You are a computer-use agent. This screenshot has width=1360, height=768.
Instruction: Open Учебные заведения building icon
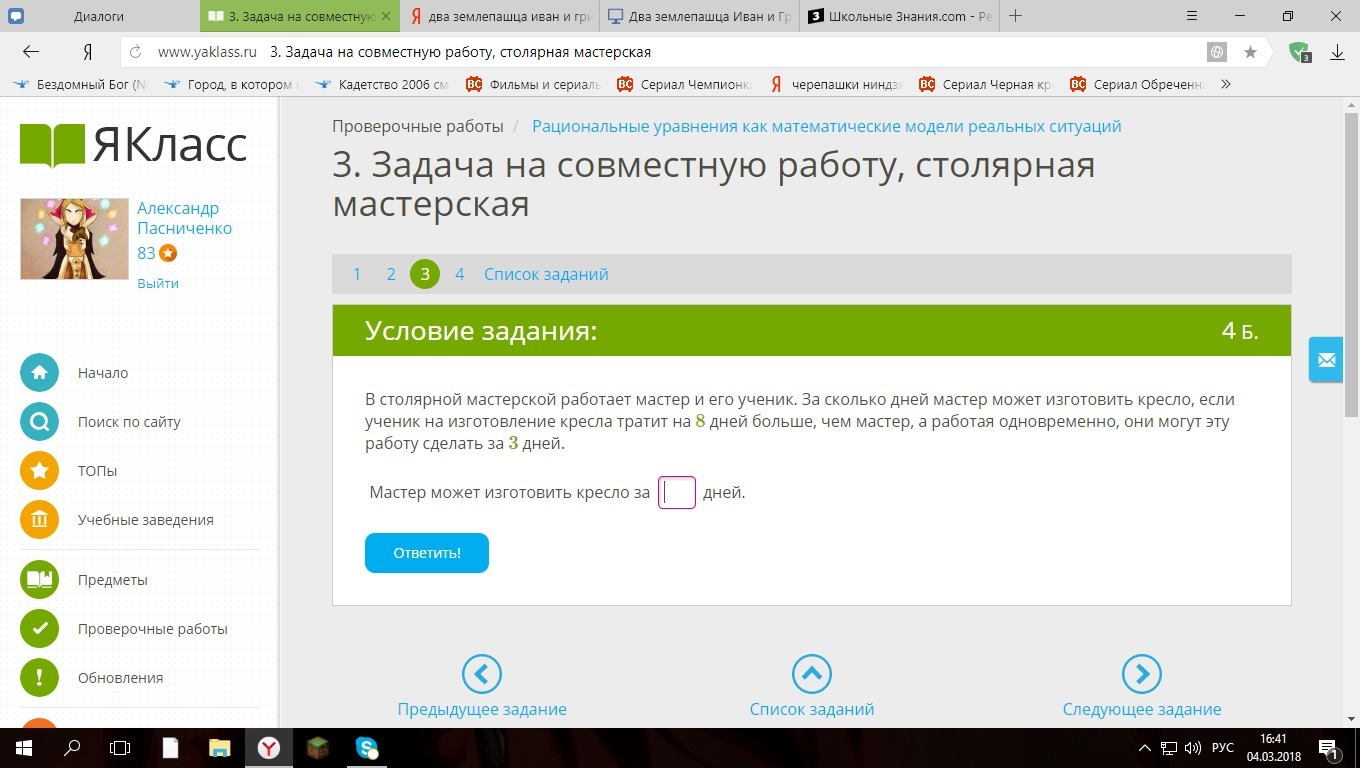[39, 520]
